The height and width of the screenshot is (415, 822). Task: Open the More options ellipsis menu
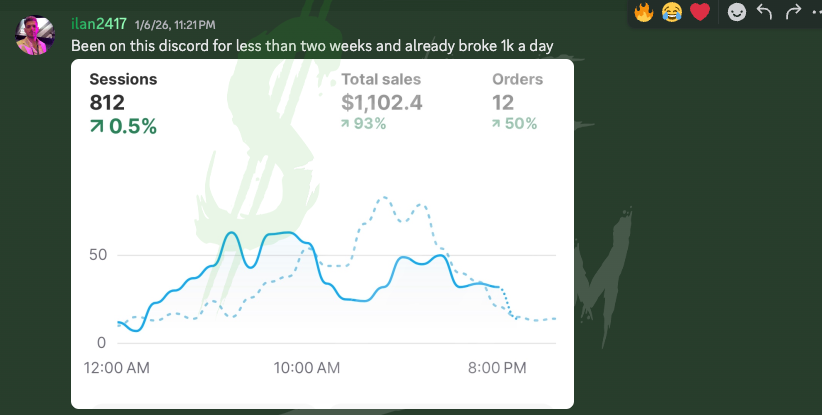pyautogui.click(x=816, y=13)
